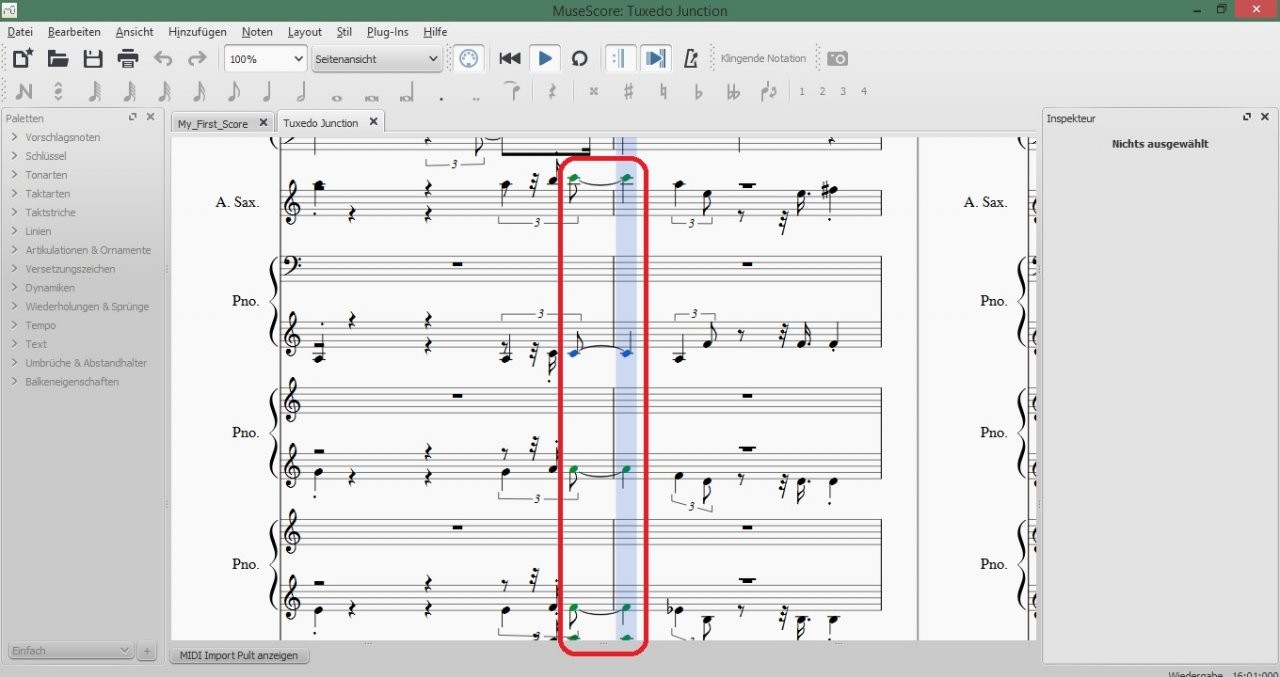Close the Paletten panel
This screenshot has height=677, width=1280.
coord(150,117)
